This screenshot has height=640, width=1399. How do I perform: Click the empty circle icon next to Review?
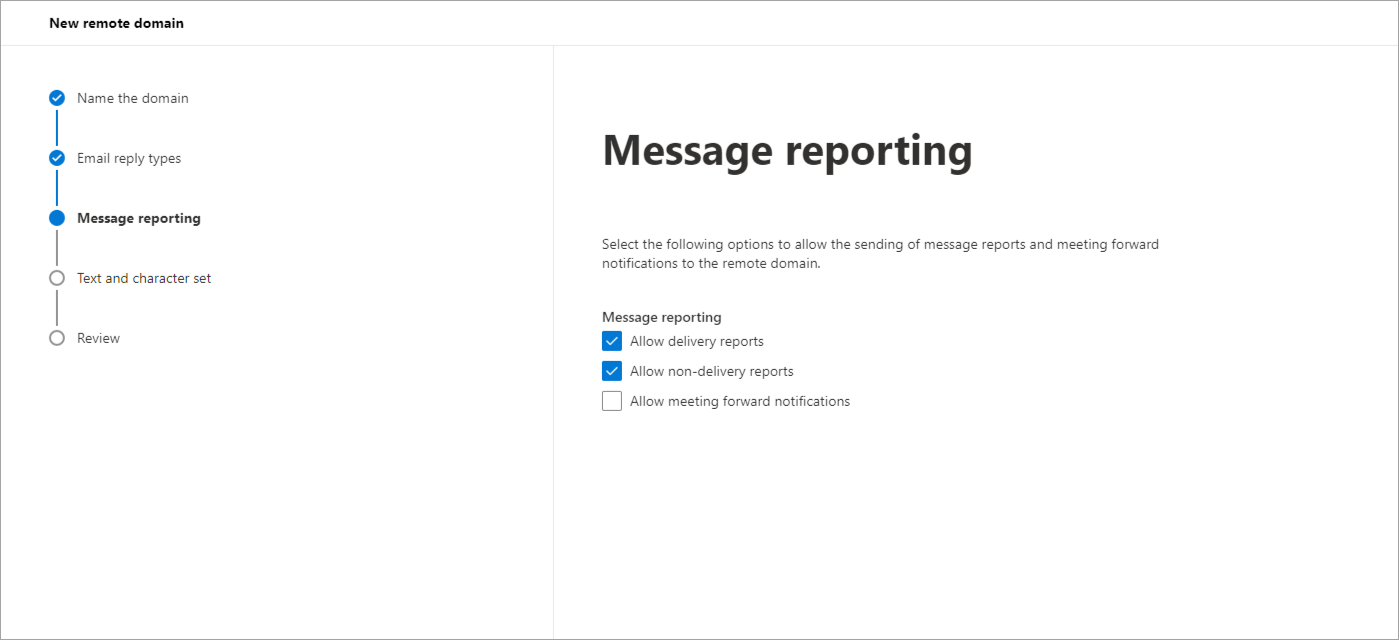57,338
